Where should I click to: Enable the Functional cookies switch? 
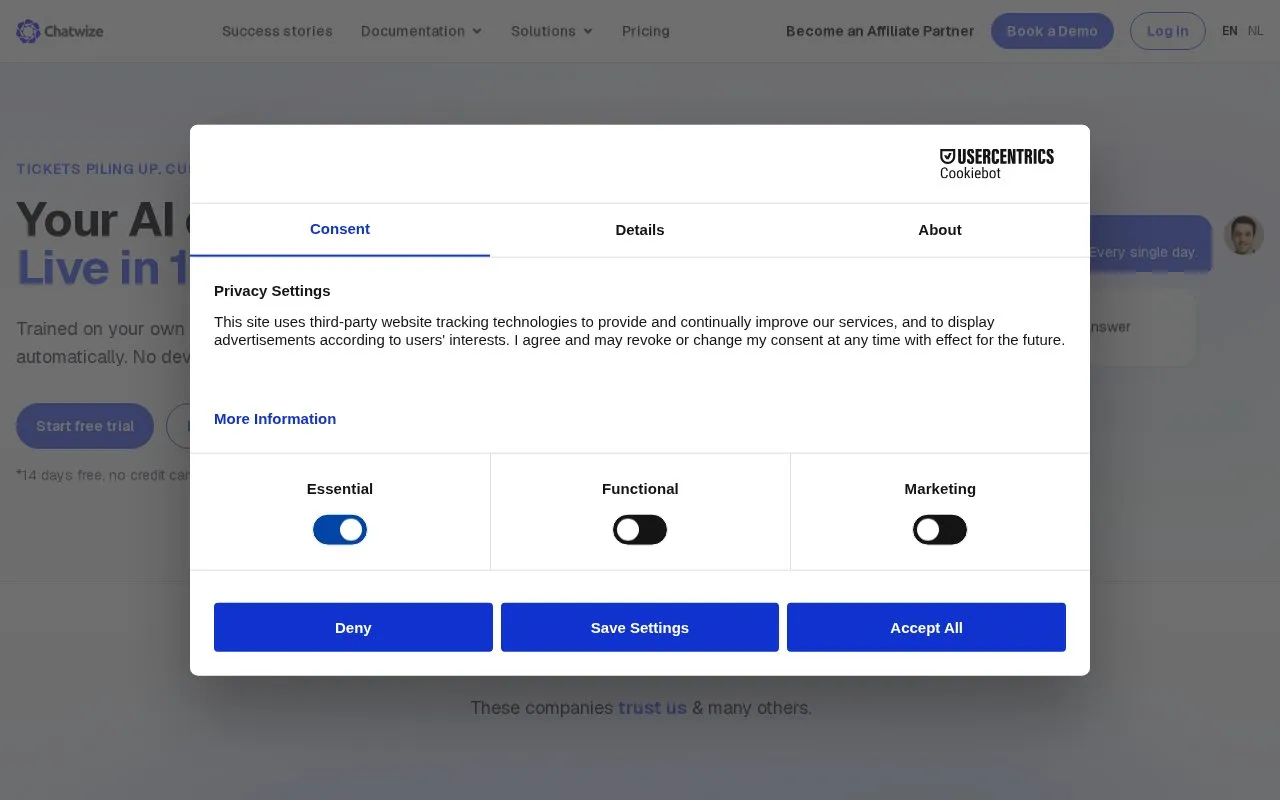[x=640, y=530]
